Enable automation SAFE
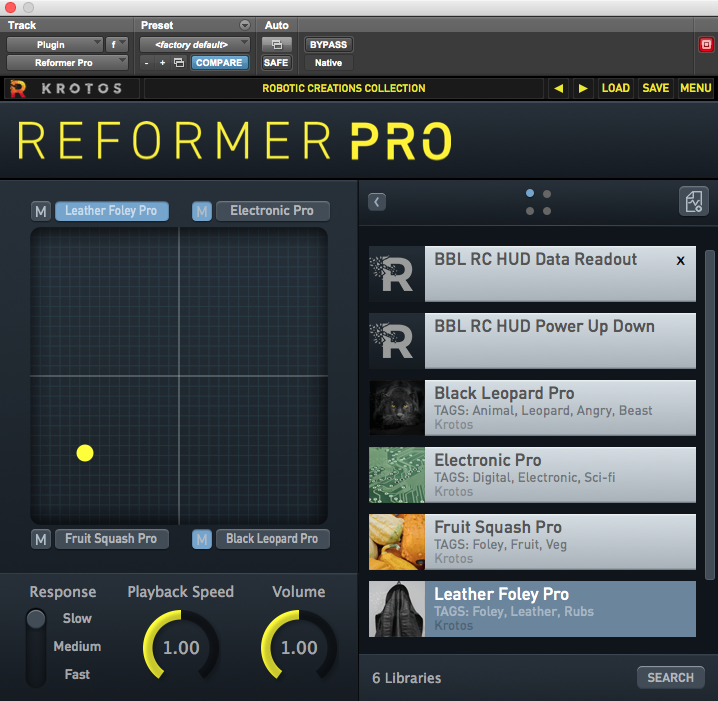 coord(276,63)
